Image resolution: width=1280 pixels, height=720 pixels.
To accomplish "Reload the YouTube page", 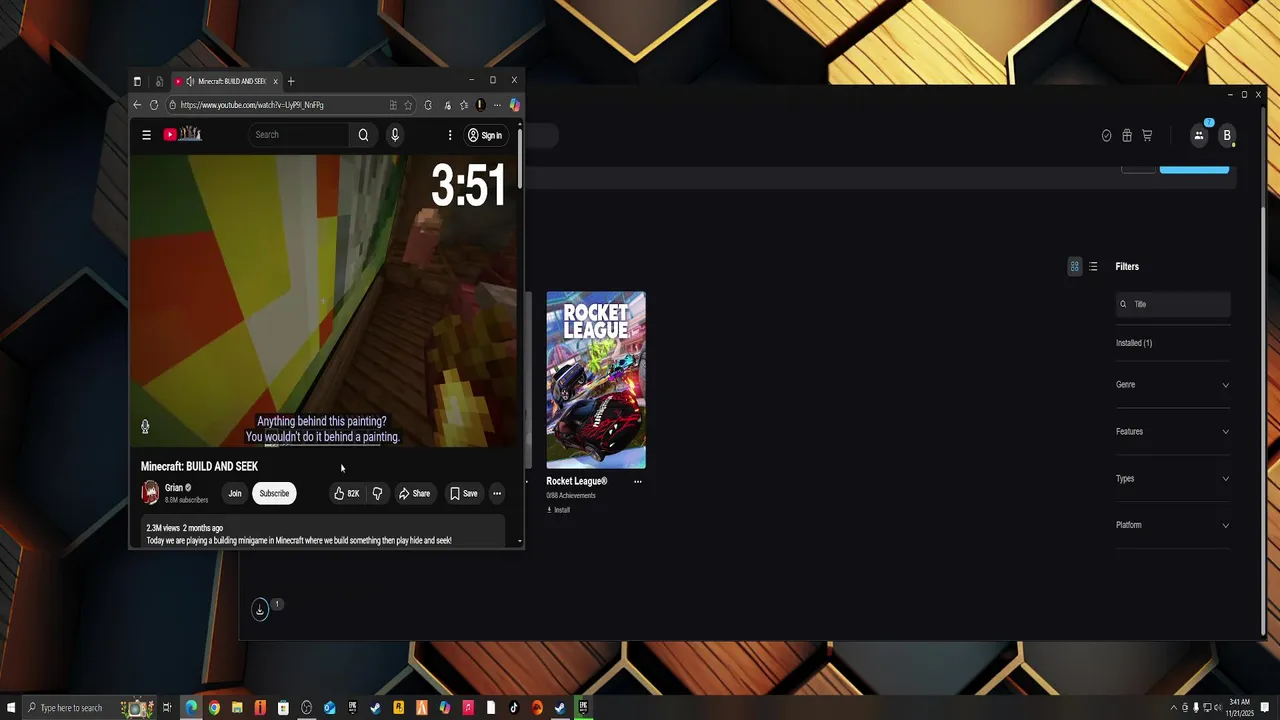I will coord(154,105).
